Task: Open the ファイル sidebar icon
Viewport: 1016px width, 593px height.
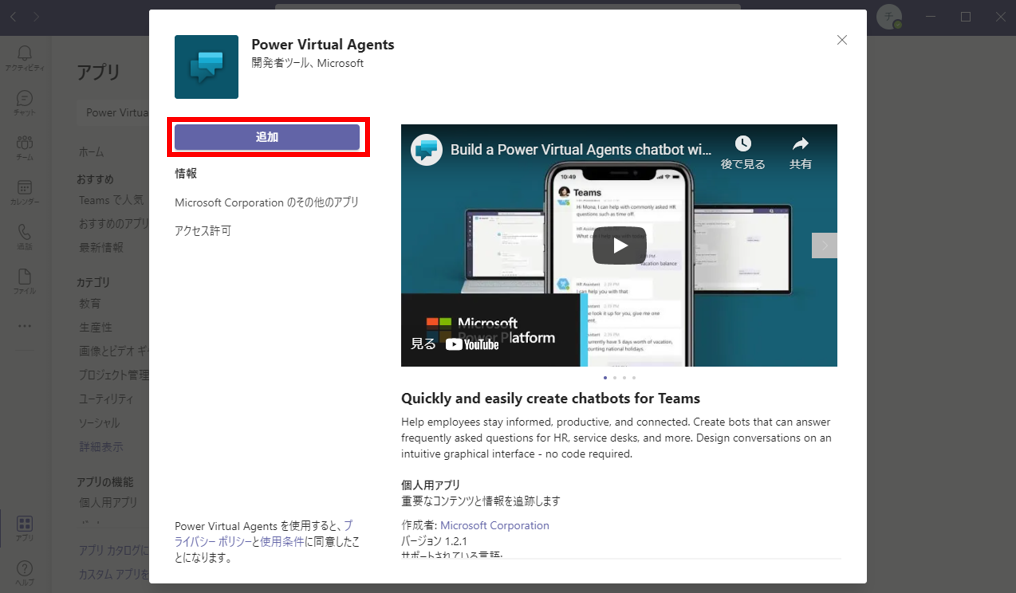Action: (25, 282)
